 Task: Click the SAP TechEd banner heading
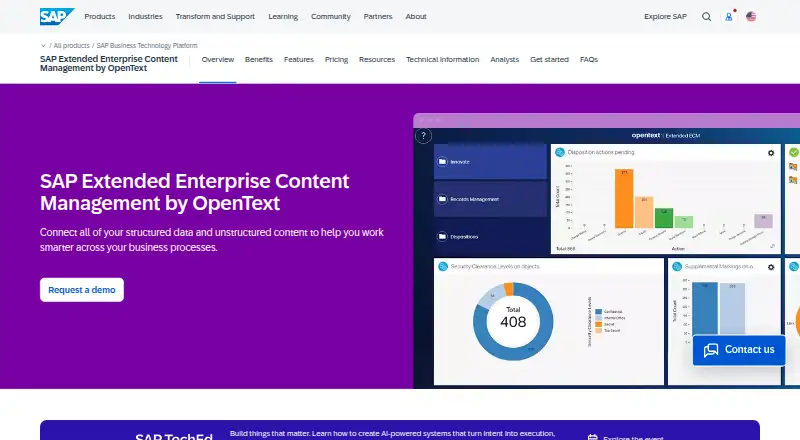tap(174, 436)
